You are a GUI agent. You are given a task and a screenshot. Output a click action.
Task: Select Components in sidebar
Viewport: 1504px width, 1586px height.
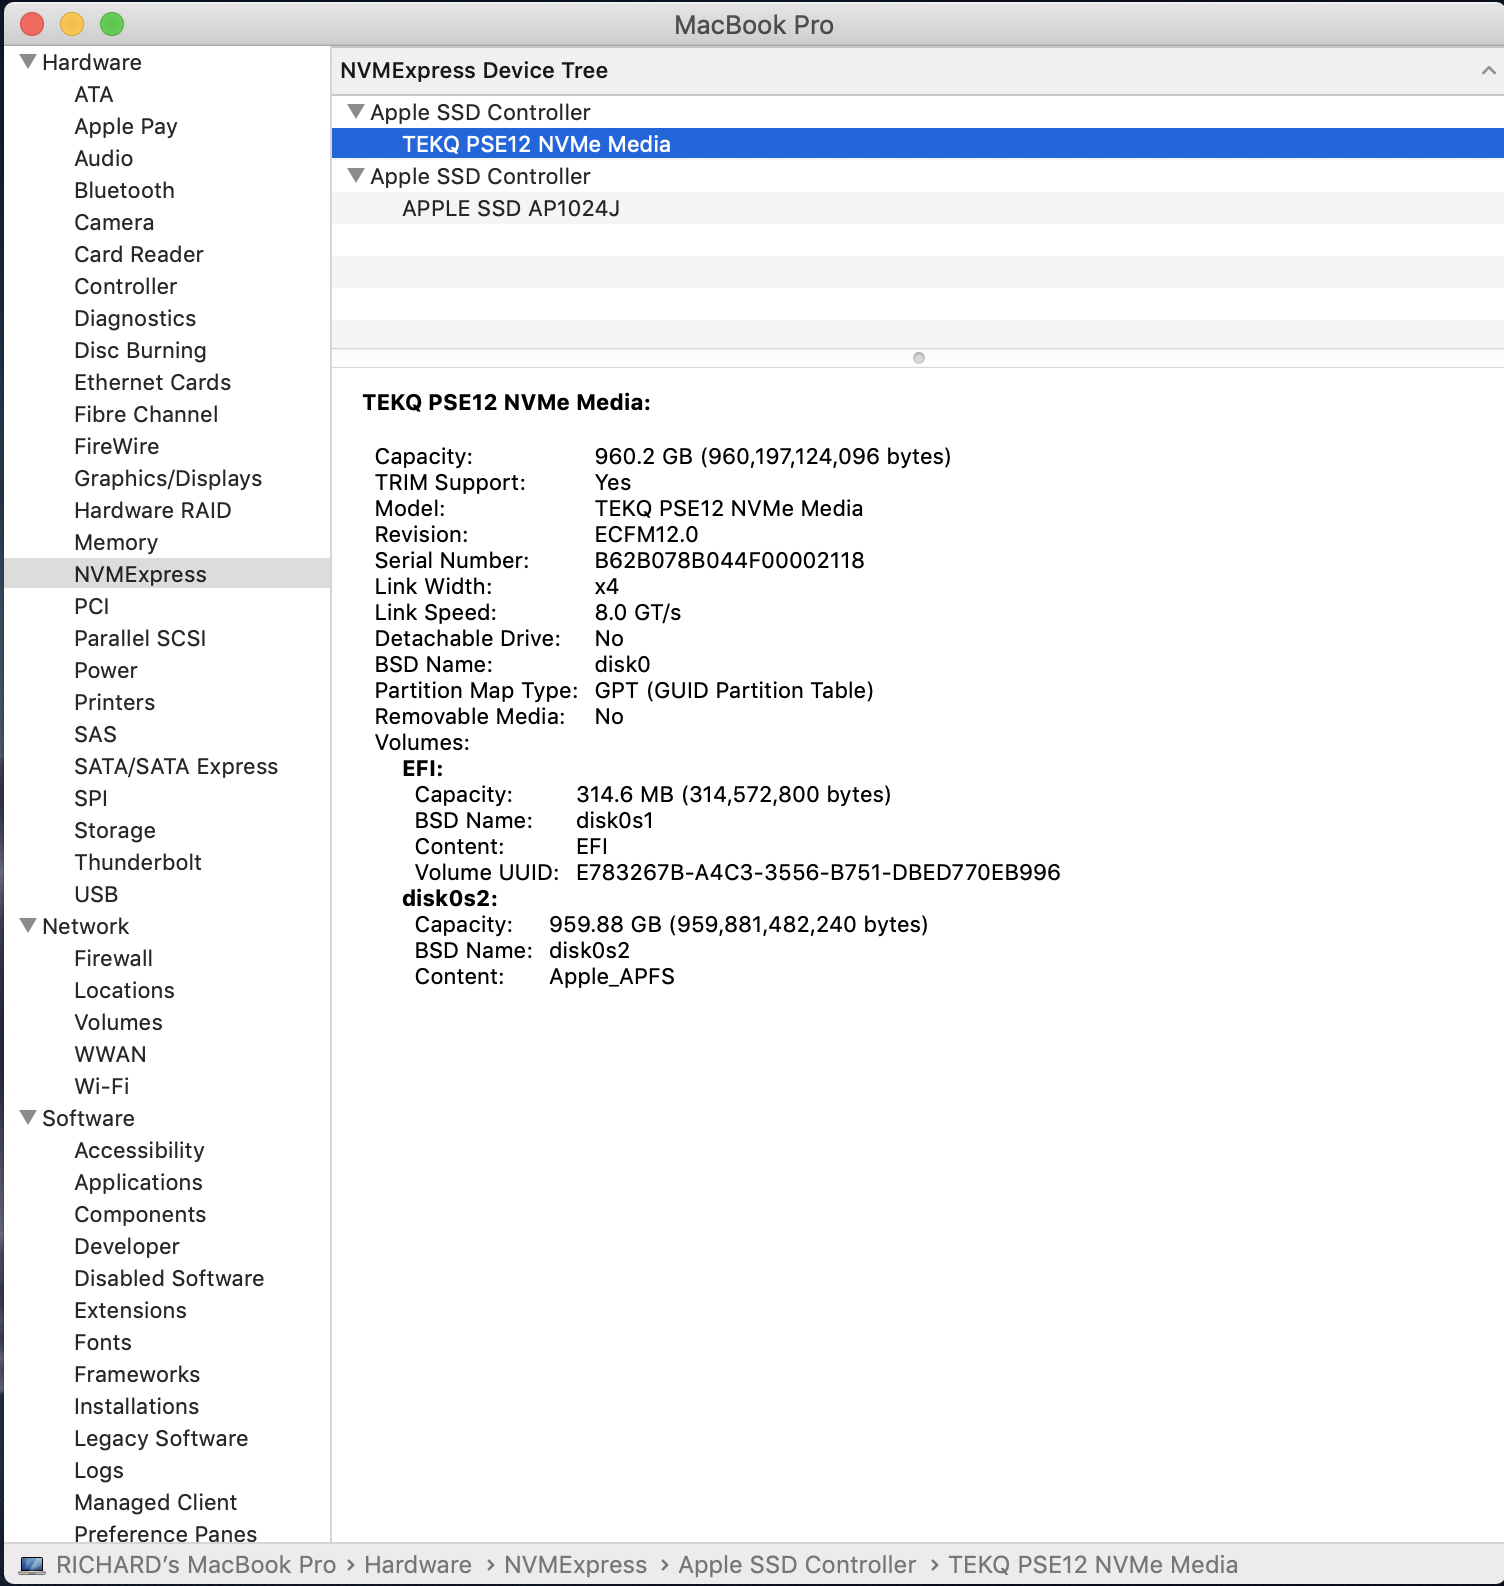click(140, 1214)
